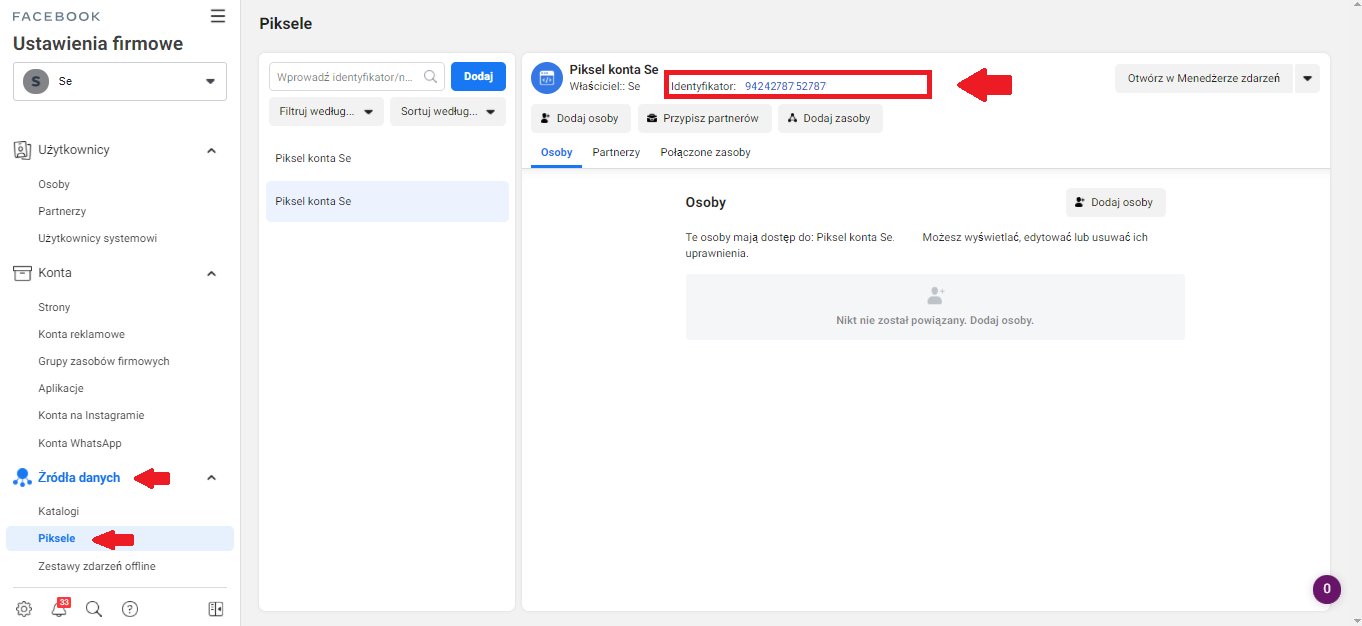Click the pixel identifier number 942427875 2787
1362x626 pixels.
785,86
